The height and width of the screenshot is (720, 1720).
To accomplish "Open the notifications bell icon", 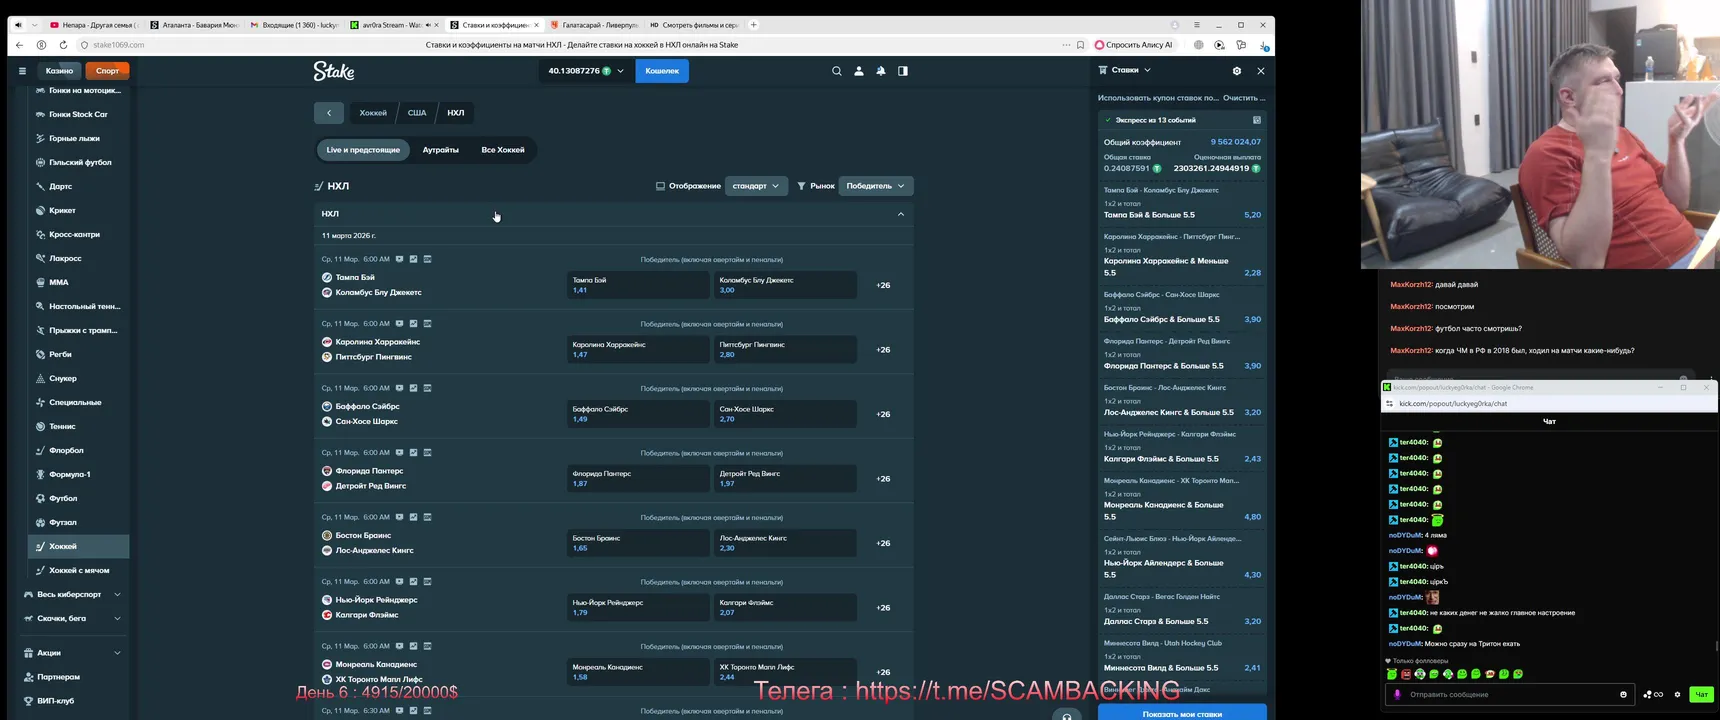I will point(881,71).
